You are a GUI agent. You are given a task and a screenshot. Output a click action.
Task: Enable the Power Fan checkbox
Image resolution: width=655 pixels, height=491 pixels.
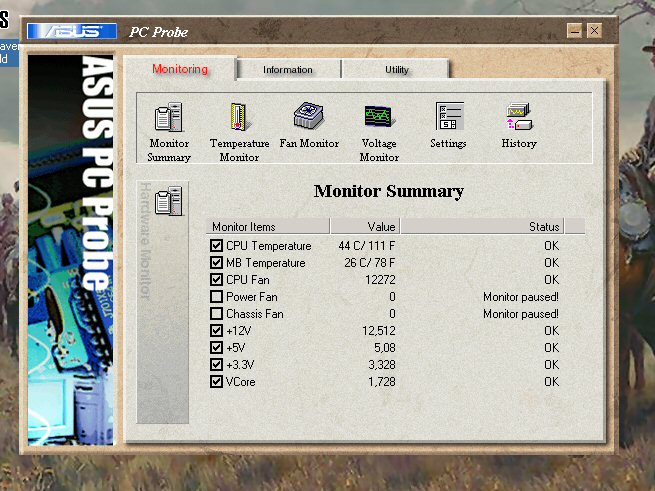tap(216, 297)
